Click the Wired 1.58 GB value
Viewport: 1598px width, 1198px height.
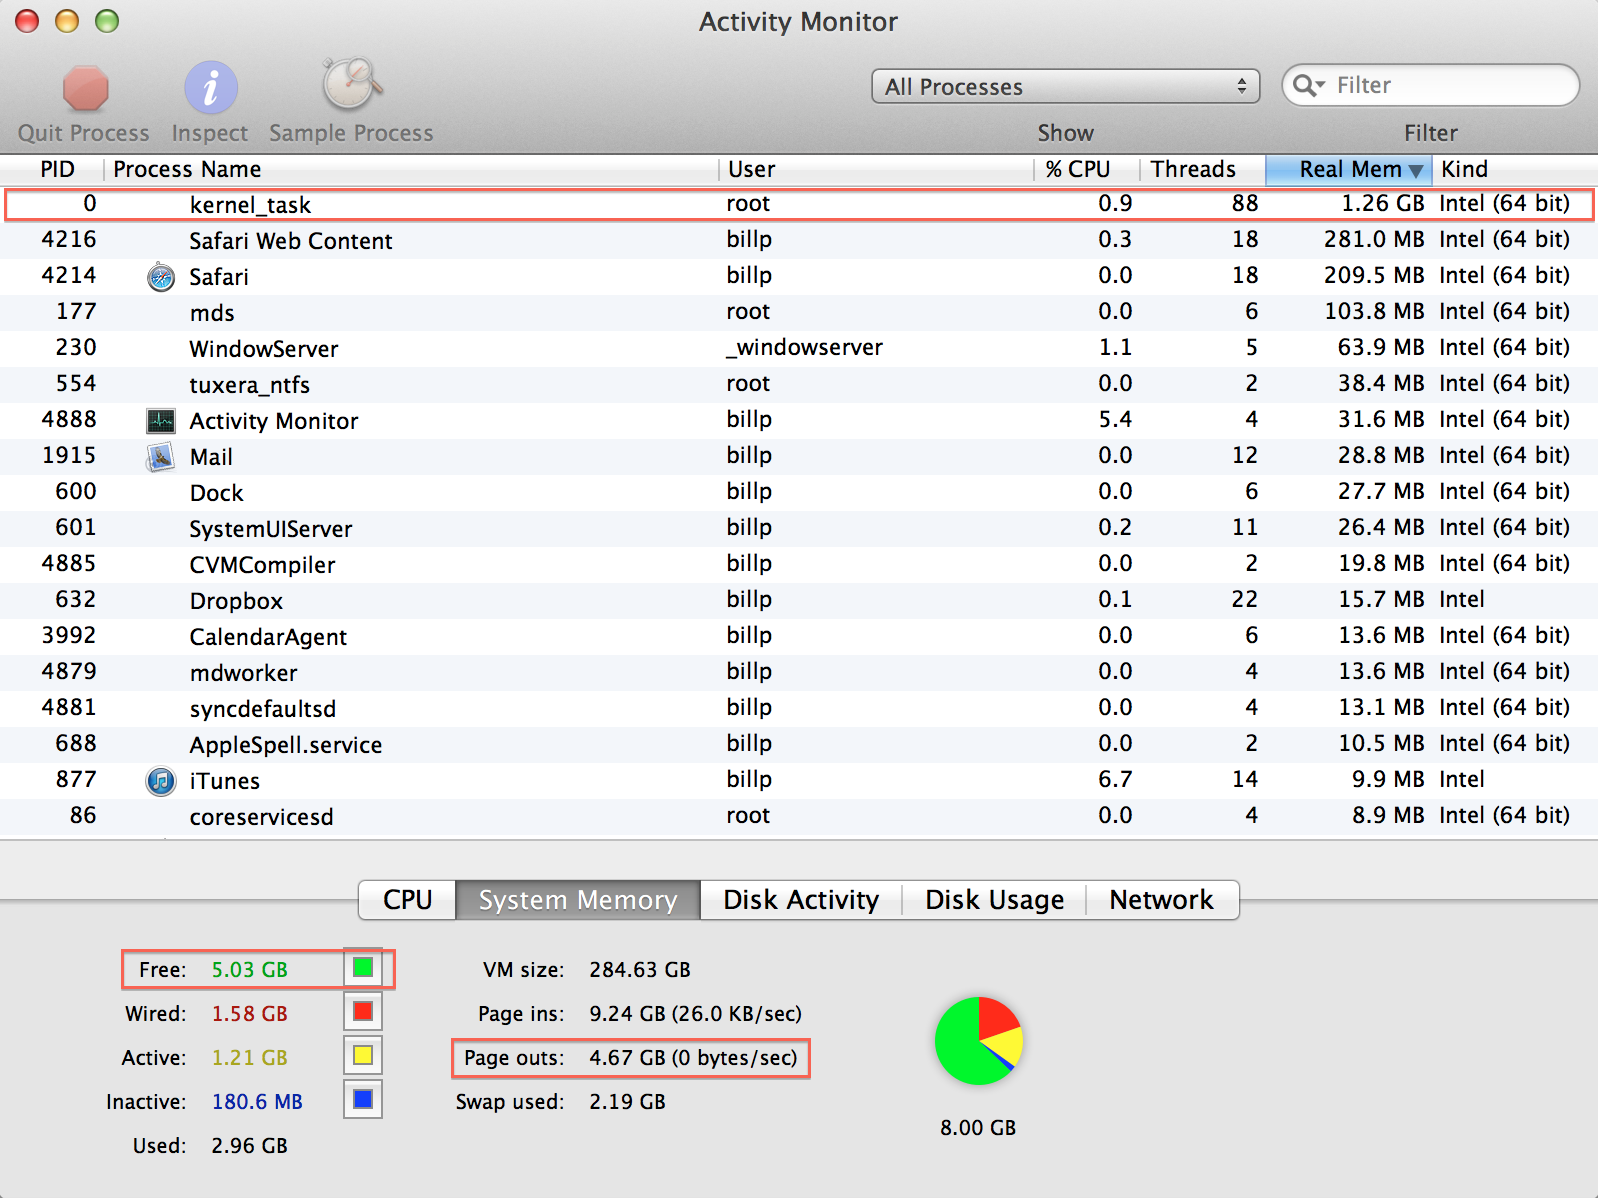click(250, 1014)
